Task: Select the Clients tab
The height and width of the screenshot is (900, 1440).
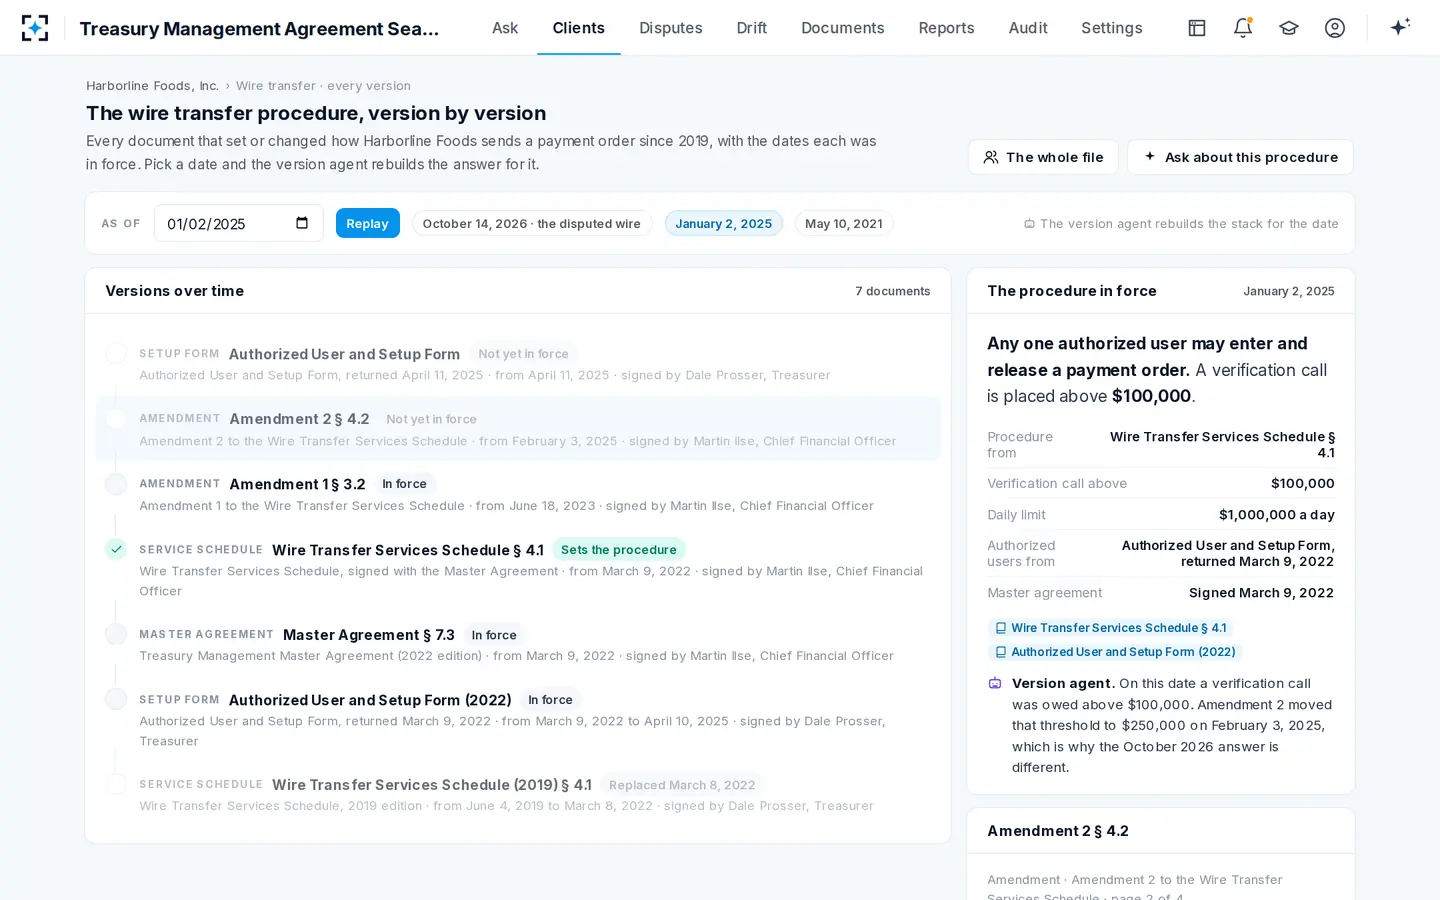Action: 579,28
